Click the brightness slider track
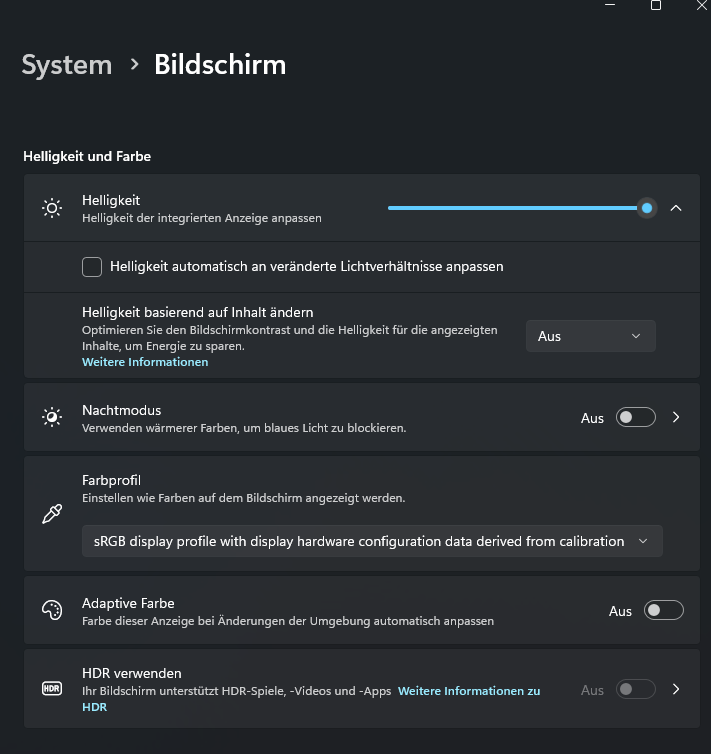The image size is (711, 754). click(x=510, y=208)
